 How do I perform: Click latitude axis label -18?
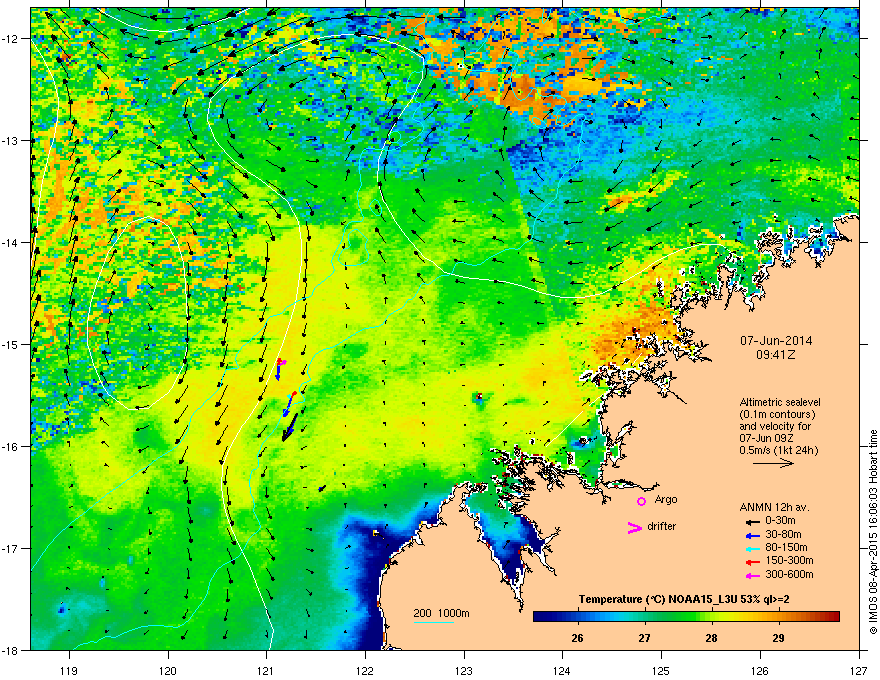tap(10, 650)
